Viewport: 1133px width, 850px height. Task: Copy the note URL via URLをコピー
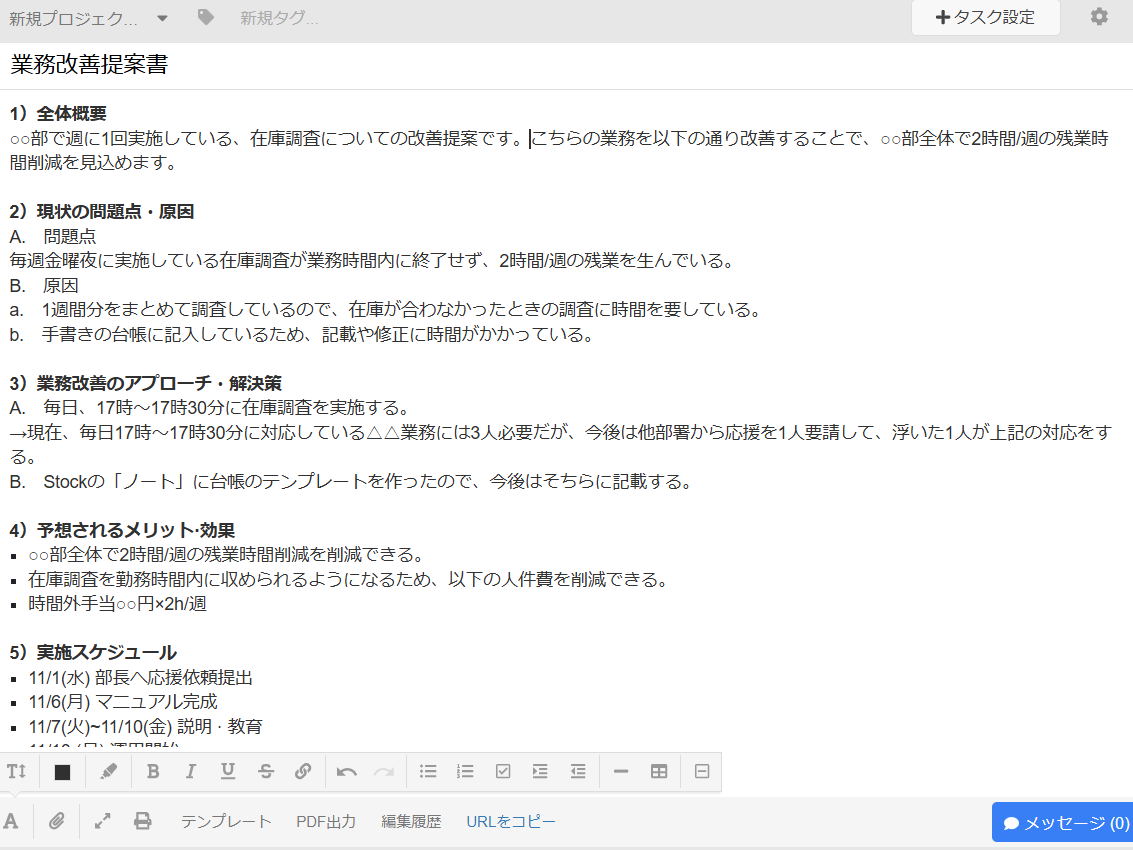pos(509,821)
